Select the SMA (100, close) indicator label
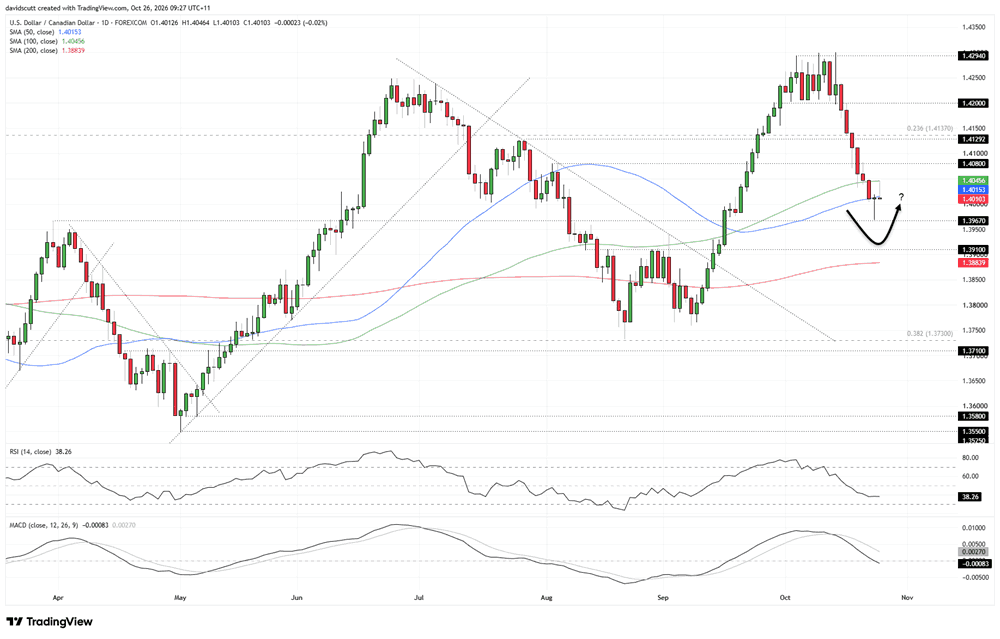This screenshot has height=639, width=1000. 33,41
